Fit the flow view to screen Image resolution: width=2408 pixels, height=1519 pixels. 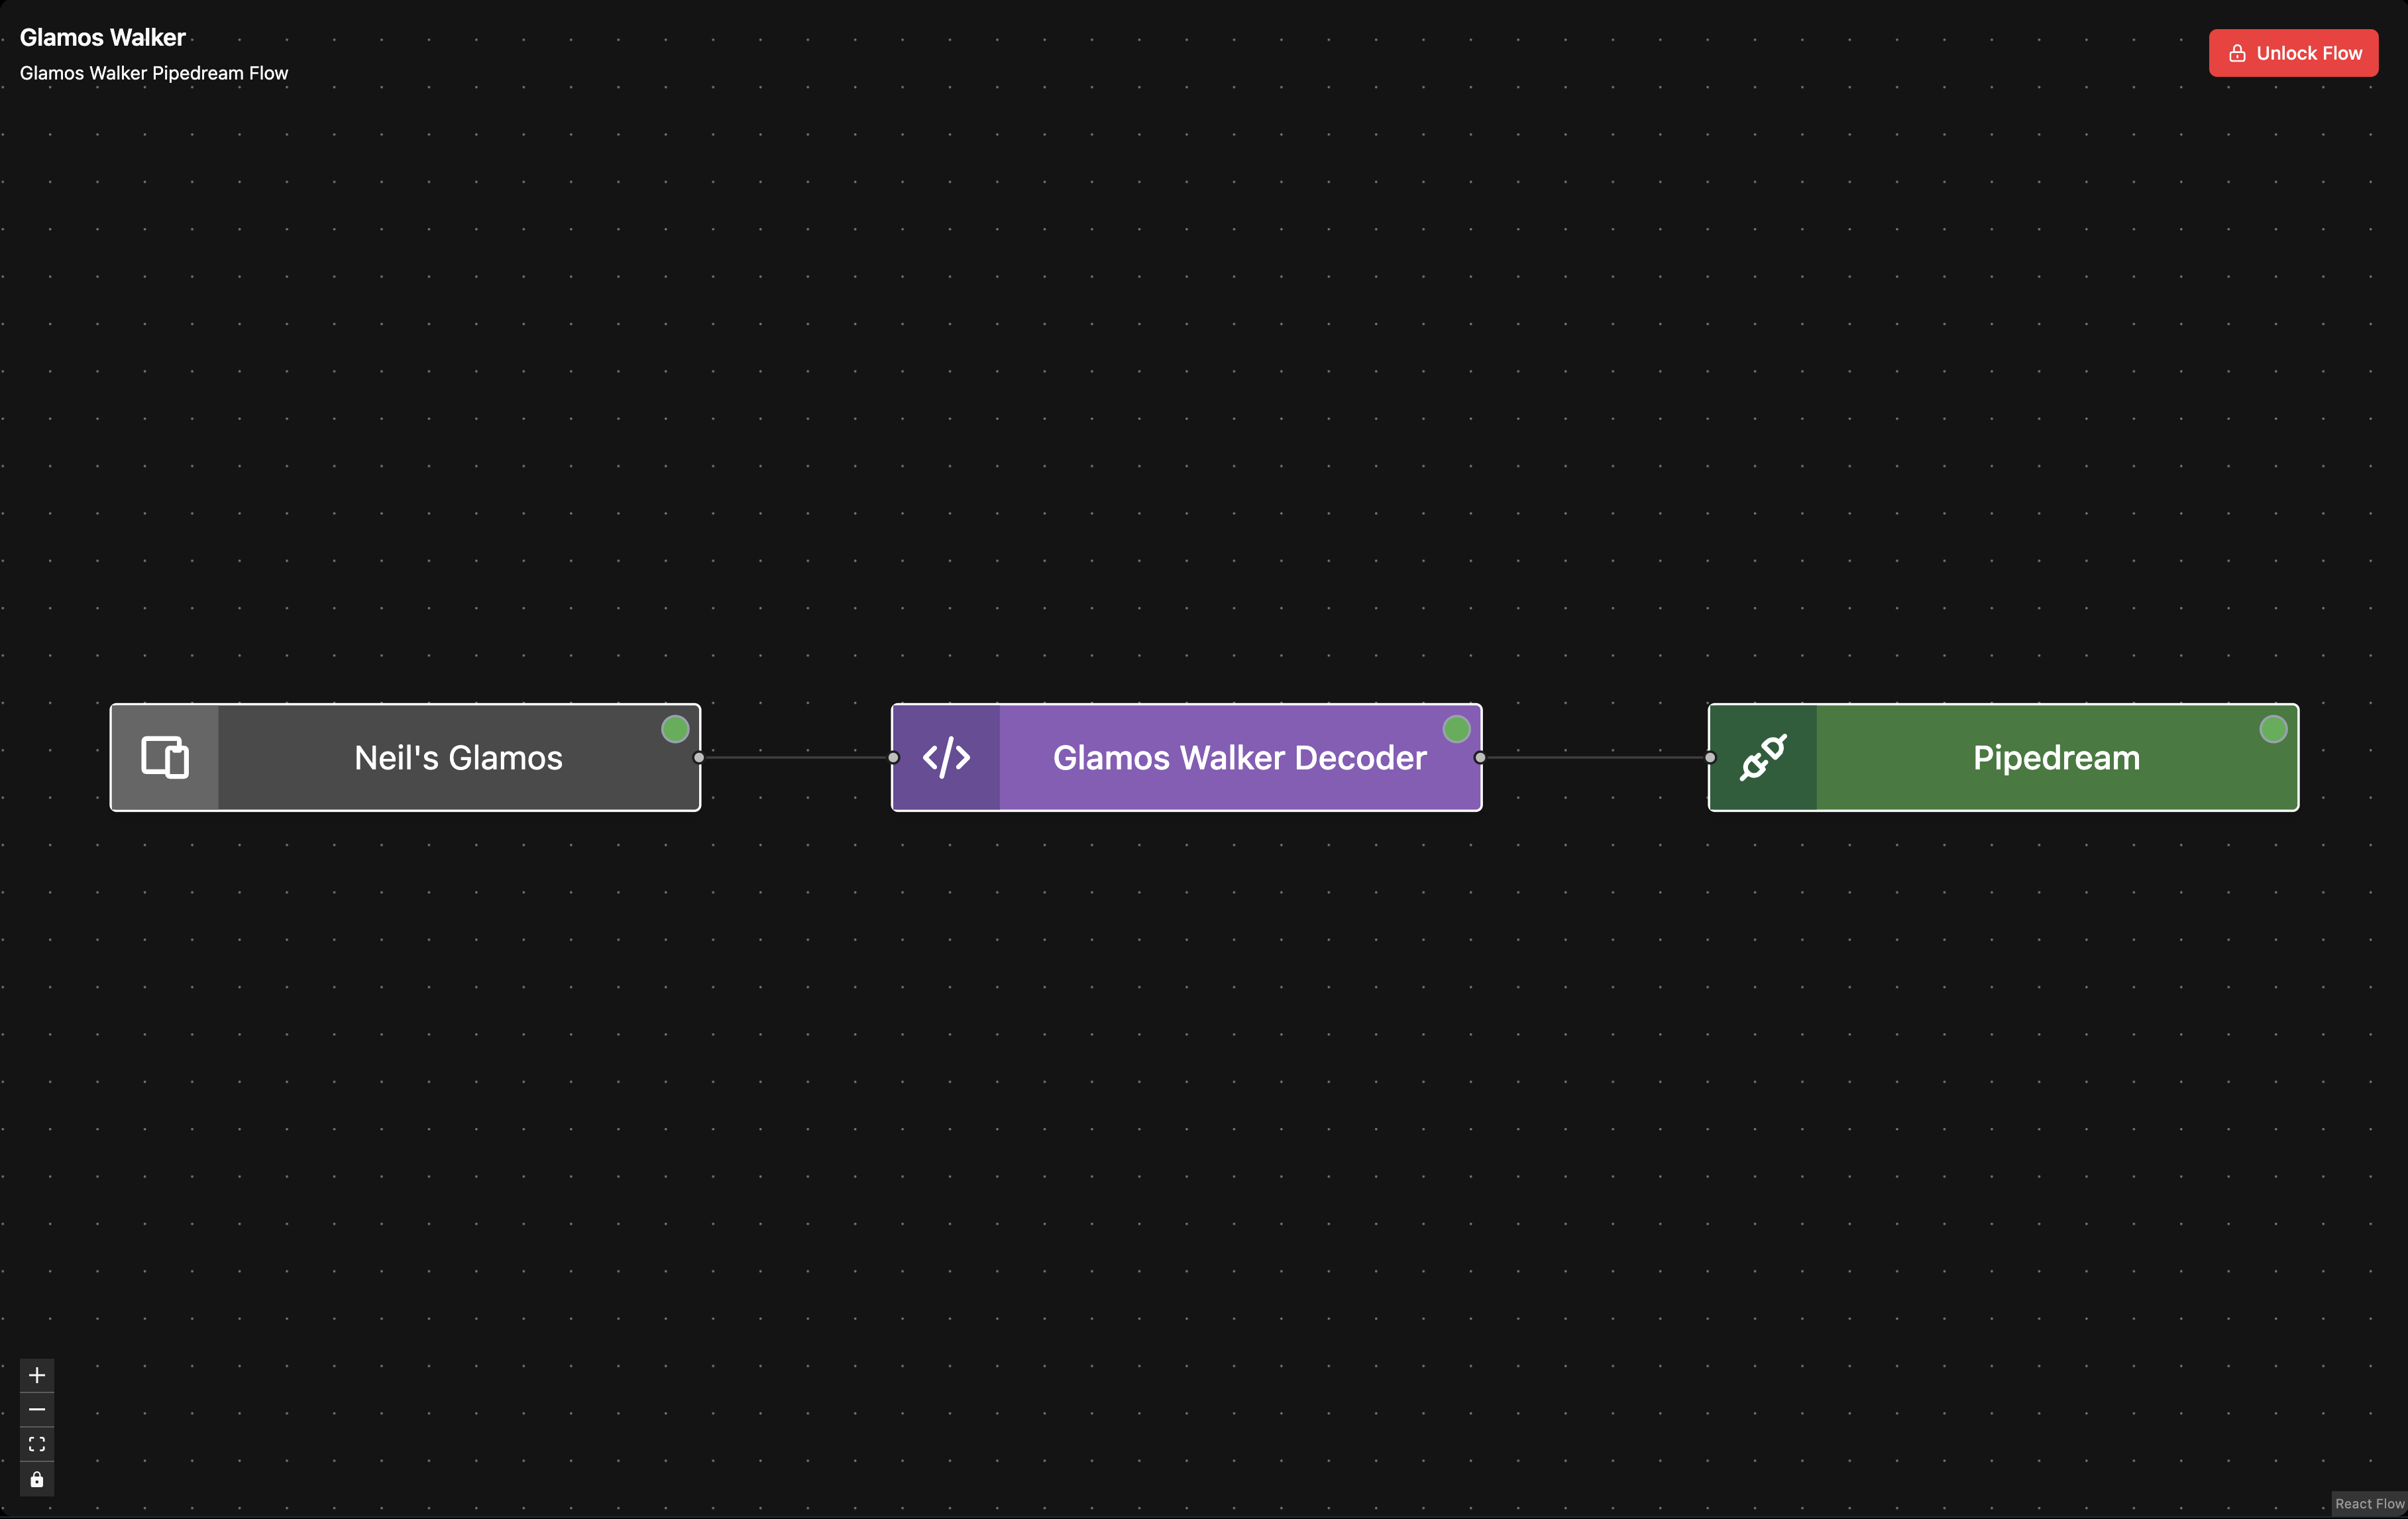click(37, 1444)
